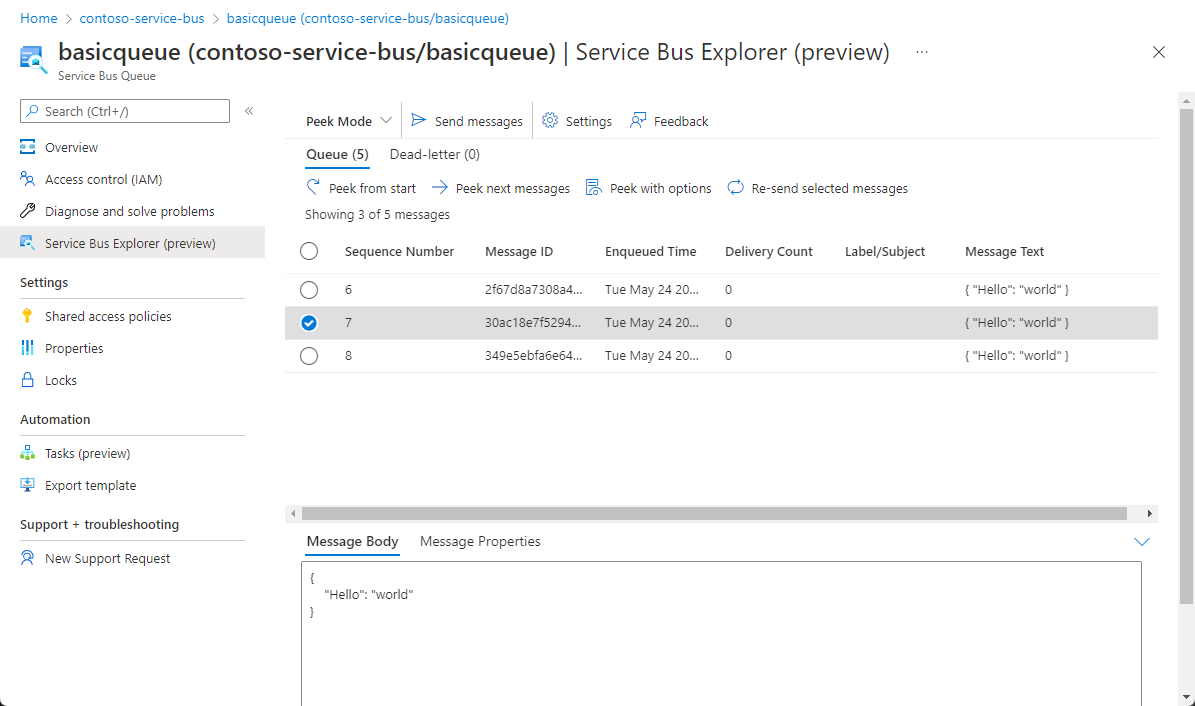Click Peek with options icon
1195x706 pixels.
point(593,187)
